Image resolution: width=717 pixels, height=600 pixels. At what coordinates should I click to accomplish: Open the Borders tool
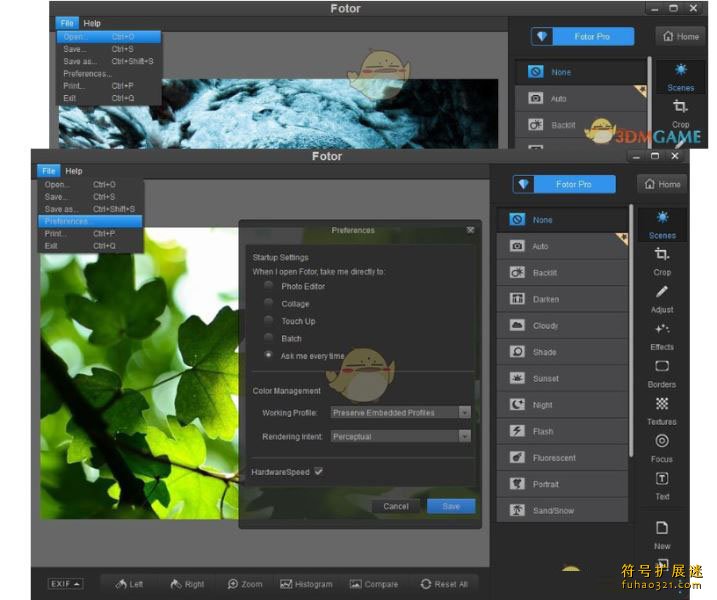(662, 374)
